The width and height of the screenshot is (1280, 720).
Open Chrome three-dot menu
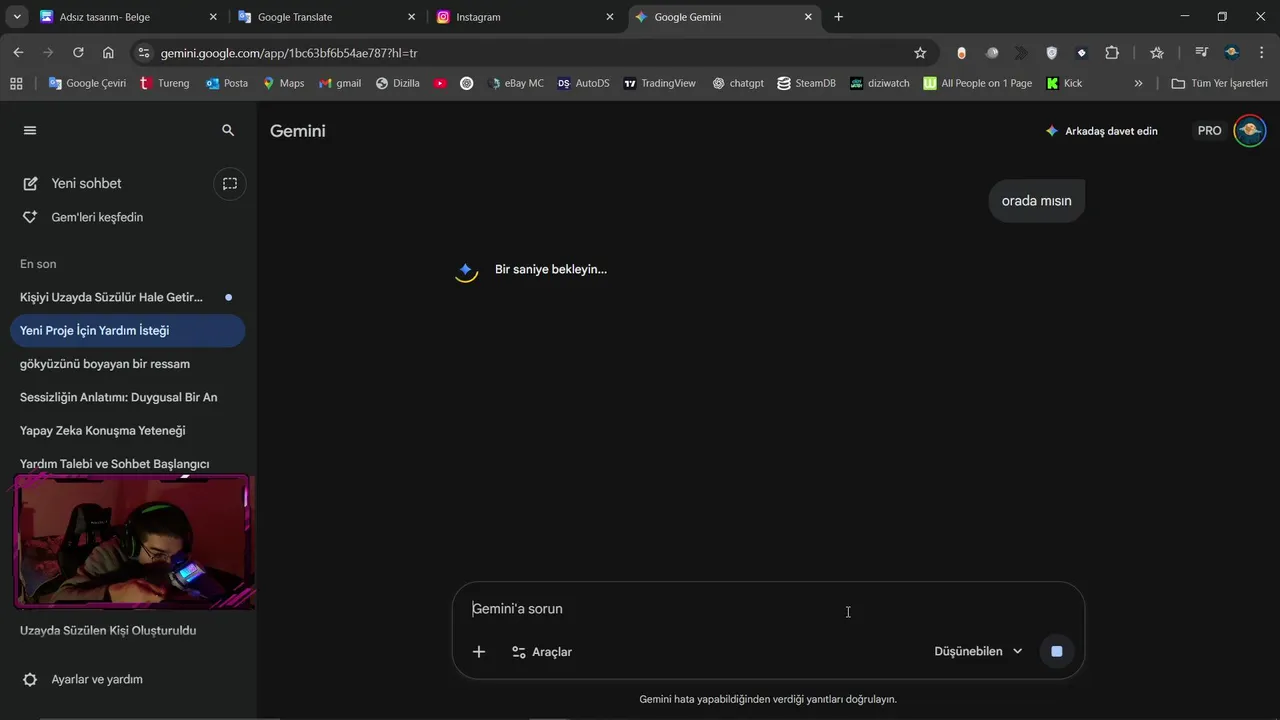click(x=1262, y=53)
